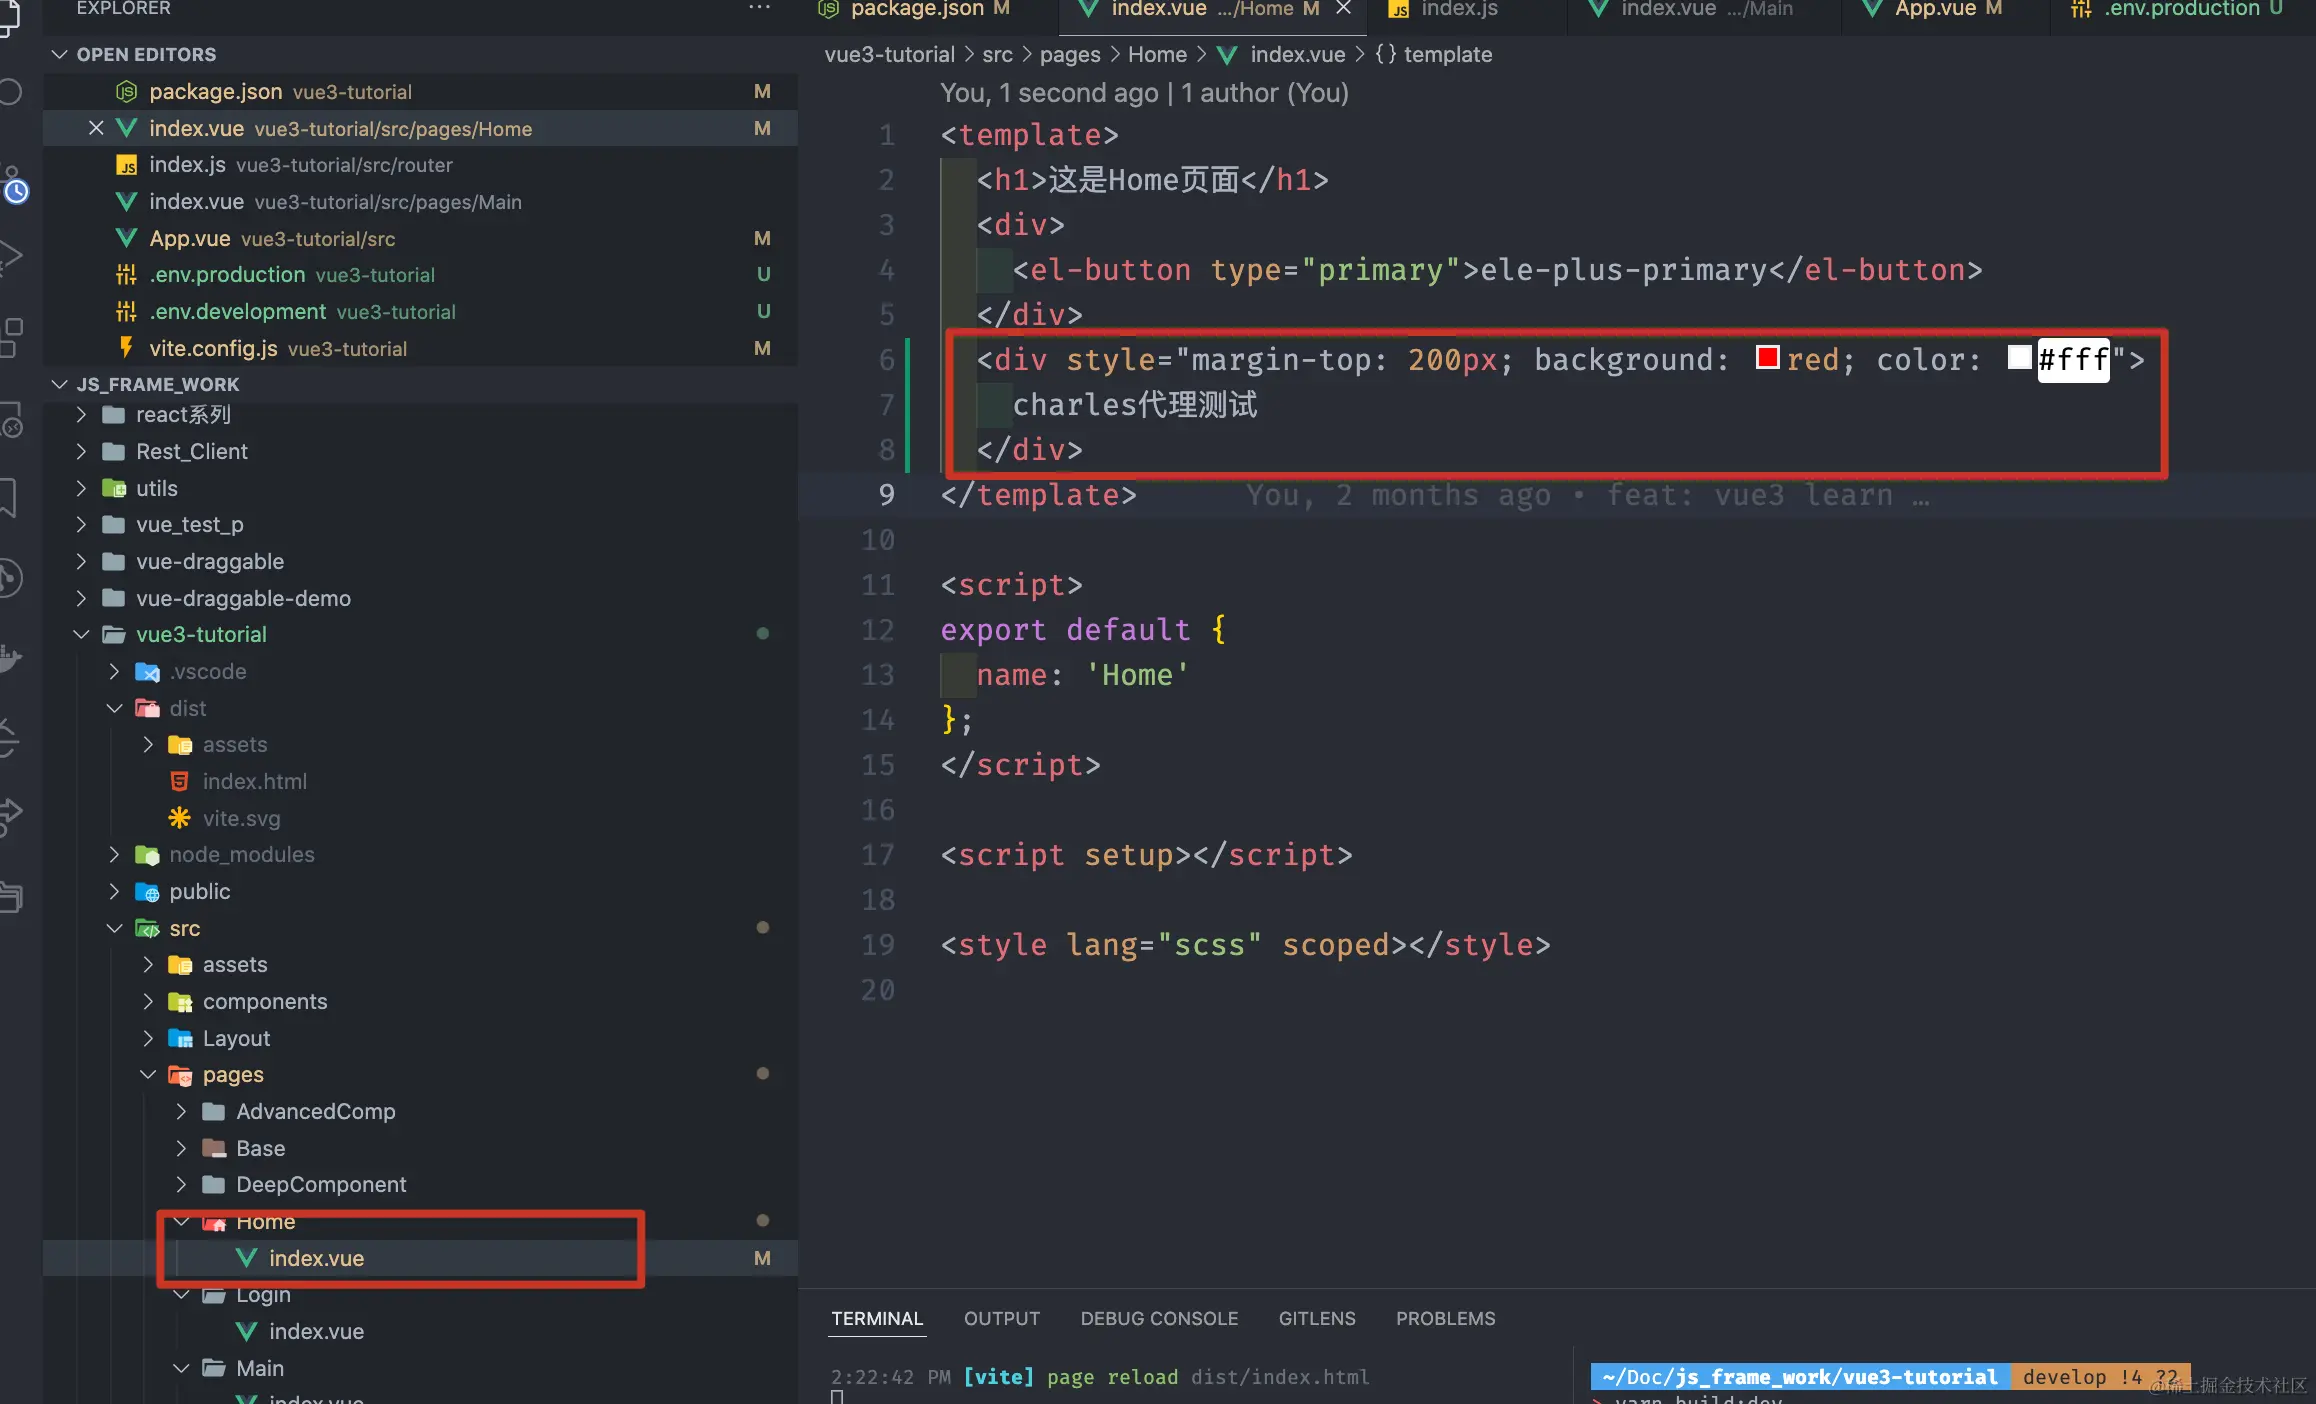2316x1404 pixels.
Task: Click the pages breadcrumb segment
Action: coord(1070,55)
